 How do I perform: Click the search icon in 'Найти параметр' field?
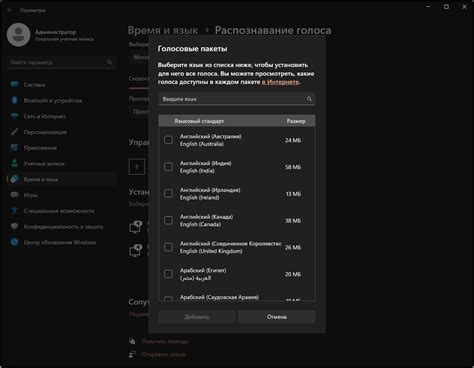pos(109,62)
